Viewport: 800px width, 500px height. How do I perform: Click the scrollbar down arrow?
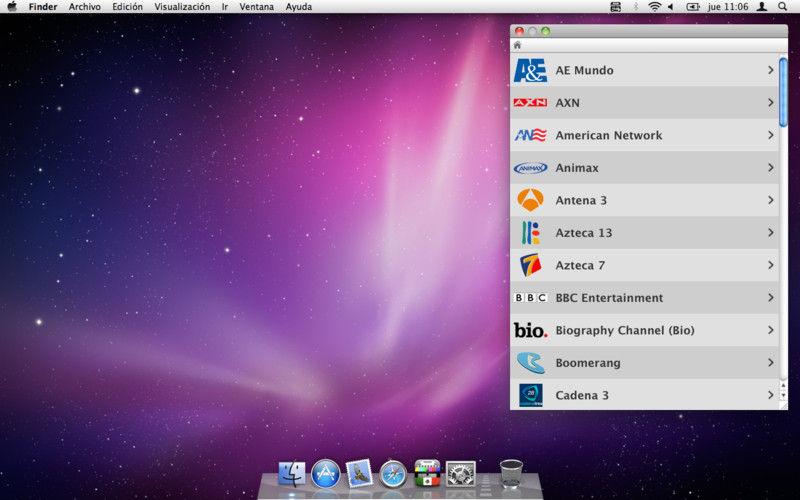tap(784, 395)
